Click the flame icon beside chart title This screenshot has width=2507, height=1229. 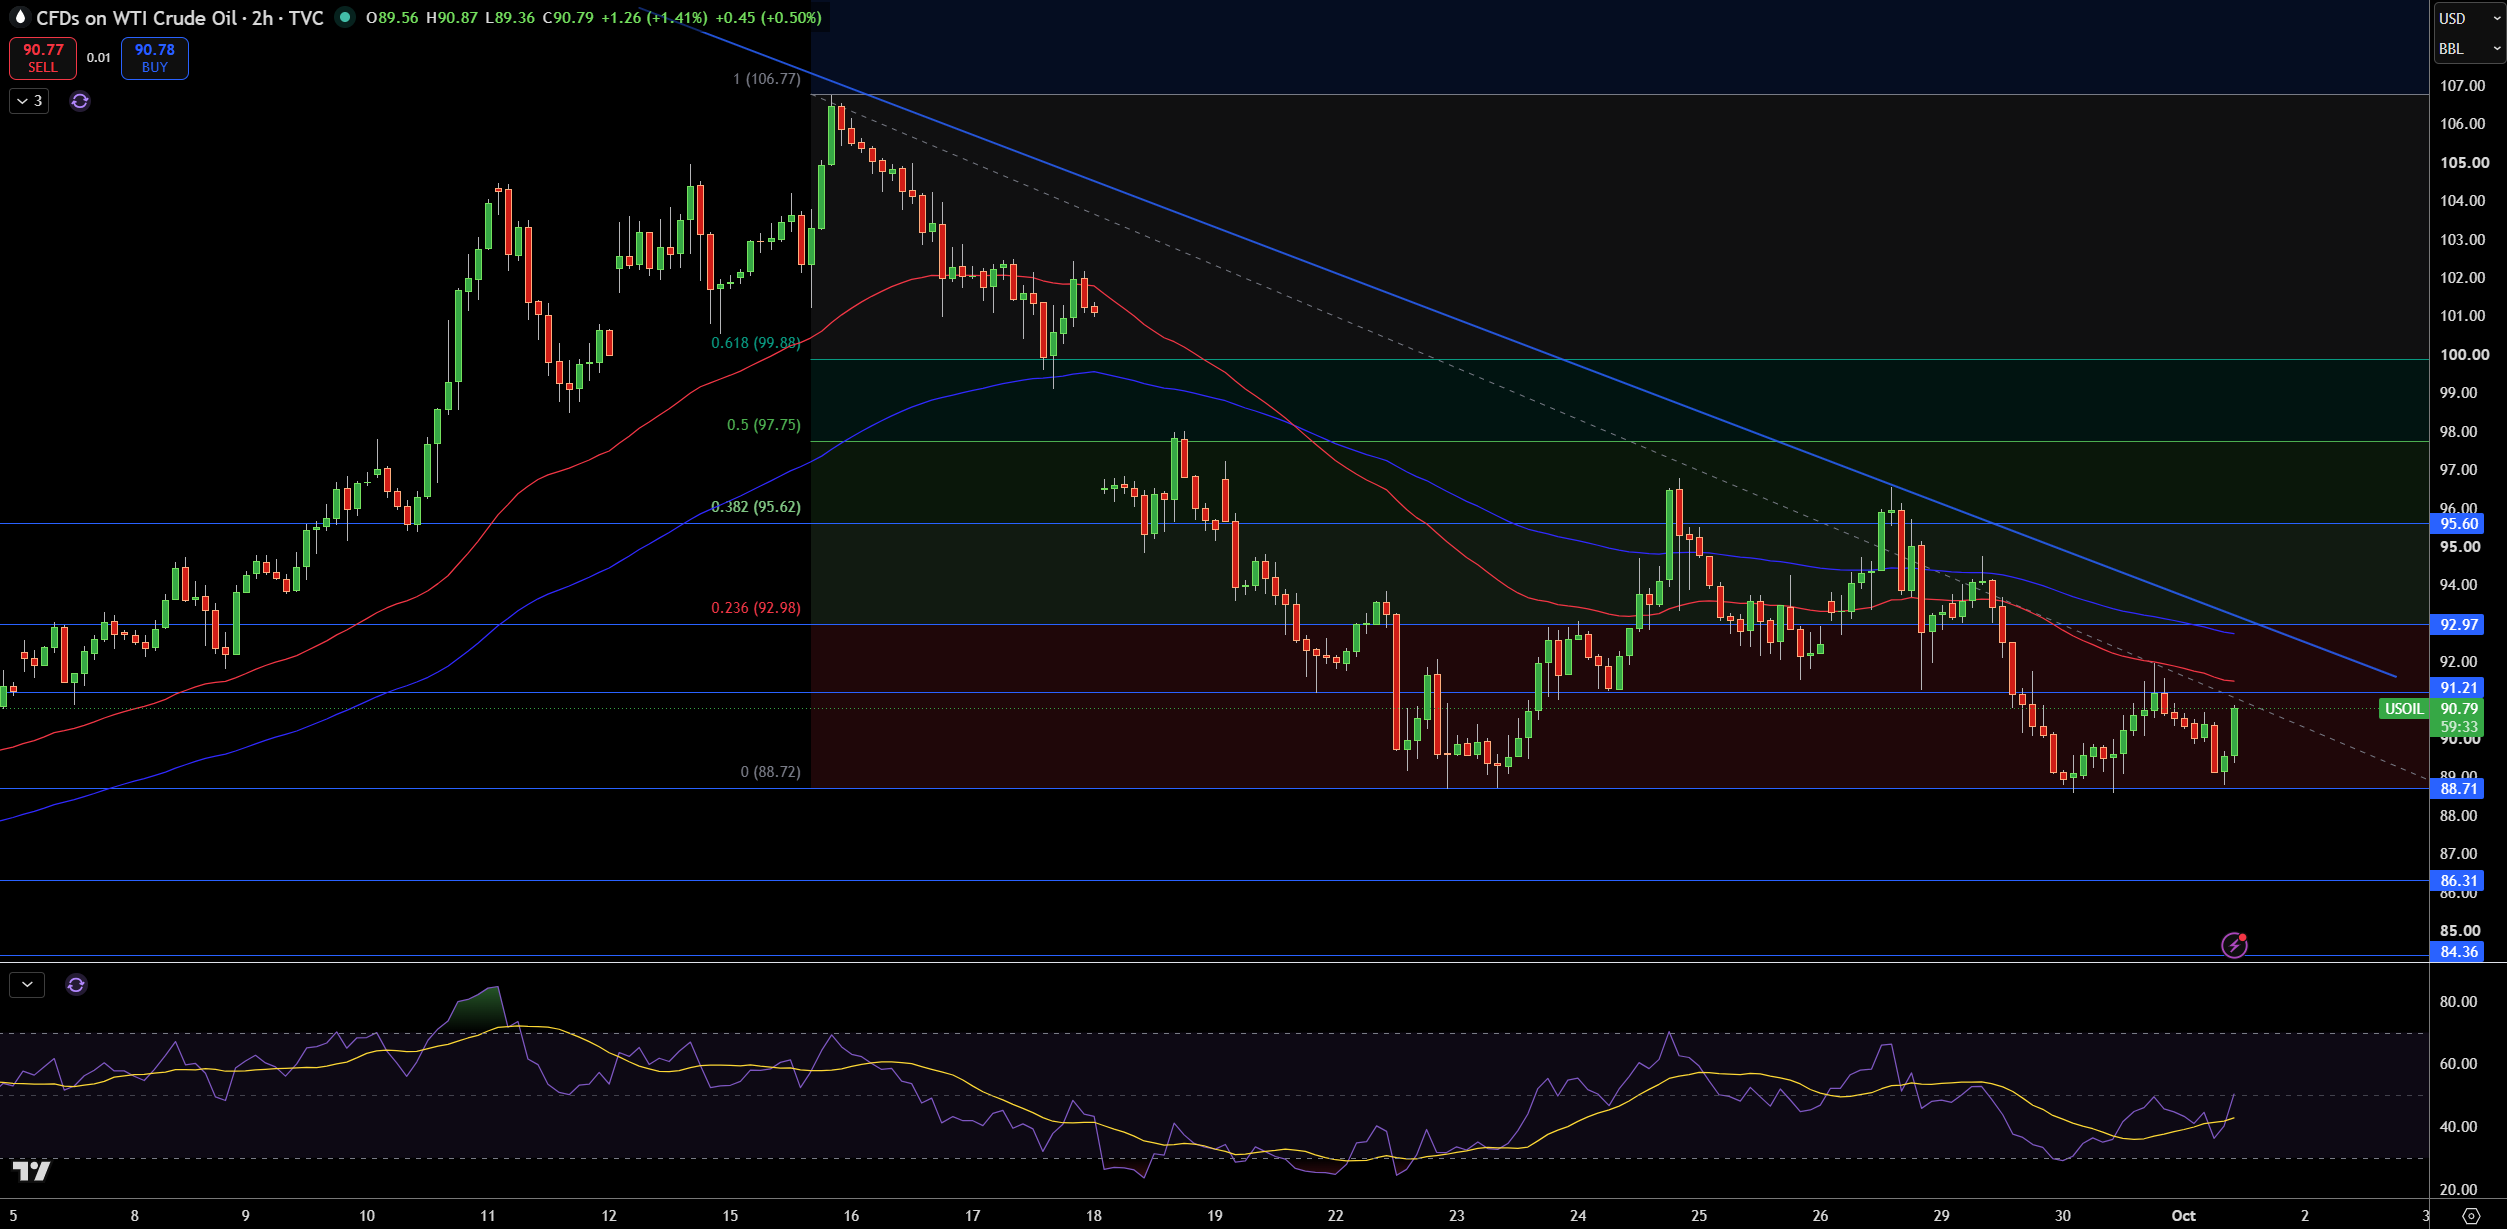[x=19, y=17]
